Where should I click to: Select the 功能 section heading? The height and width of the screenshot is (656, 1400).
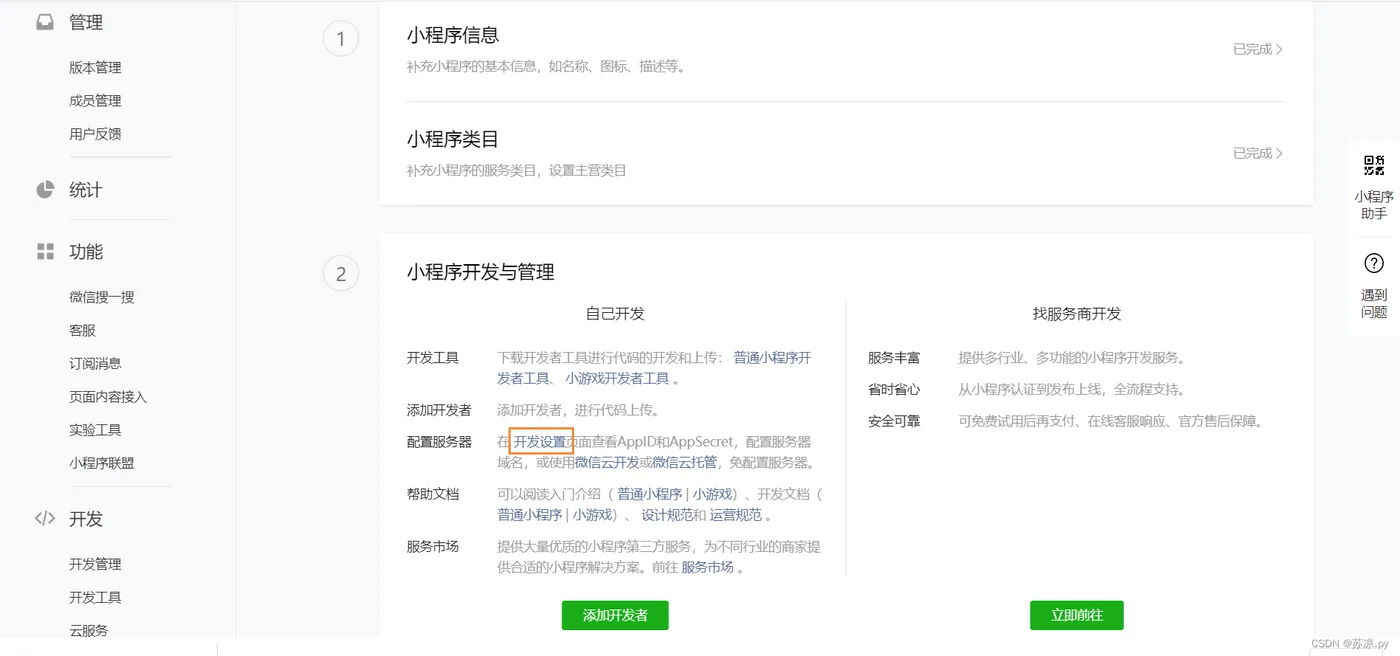pos(86,251)
